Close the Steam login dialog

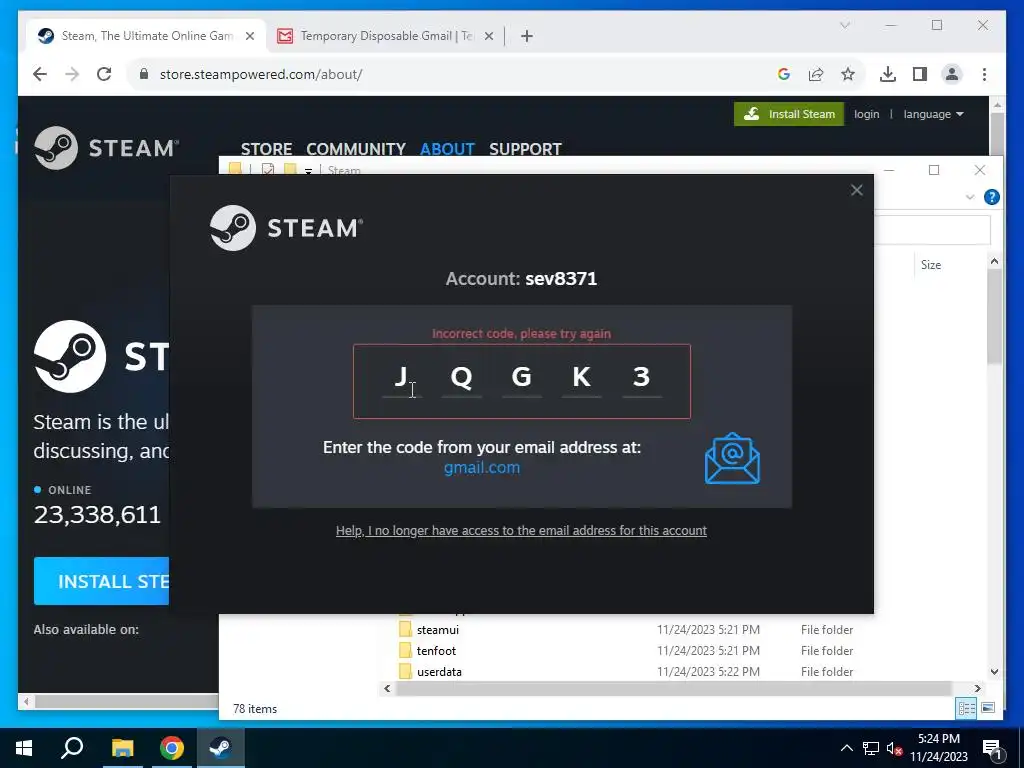(856, 190)
